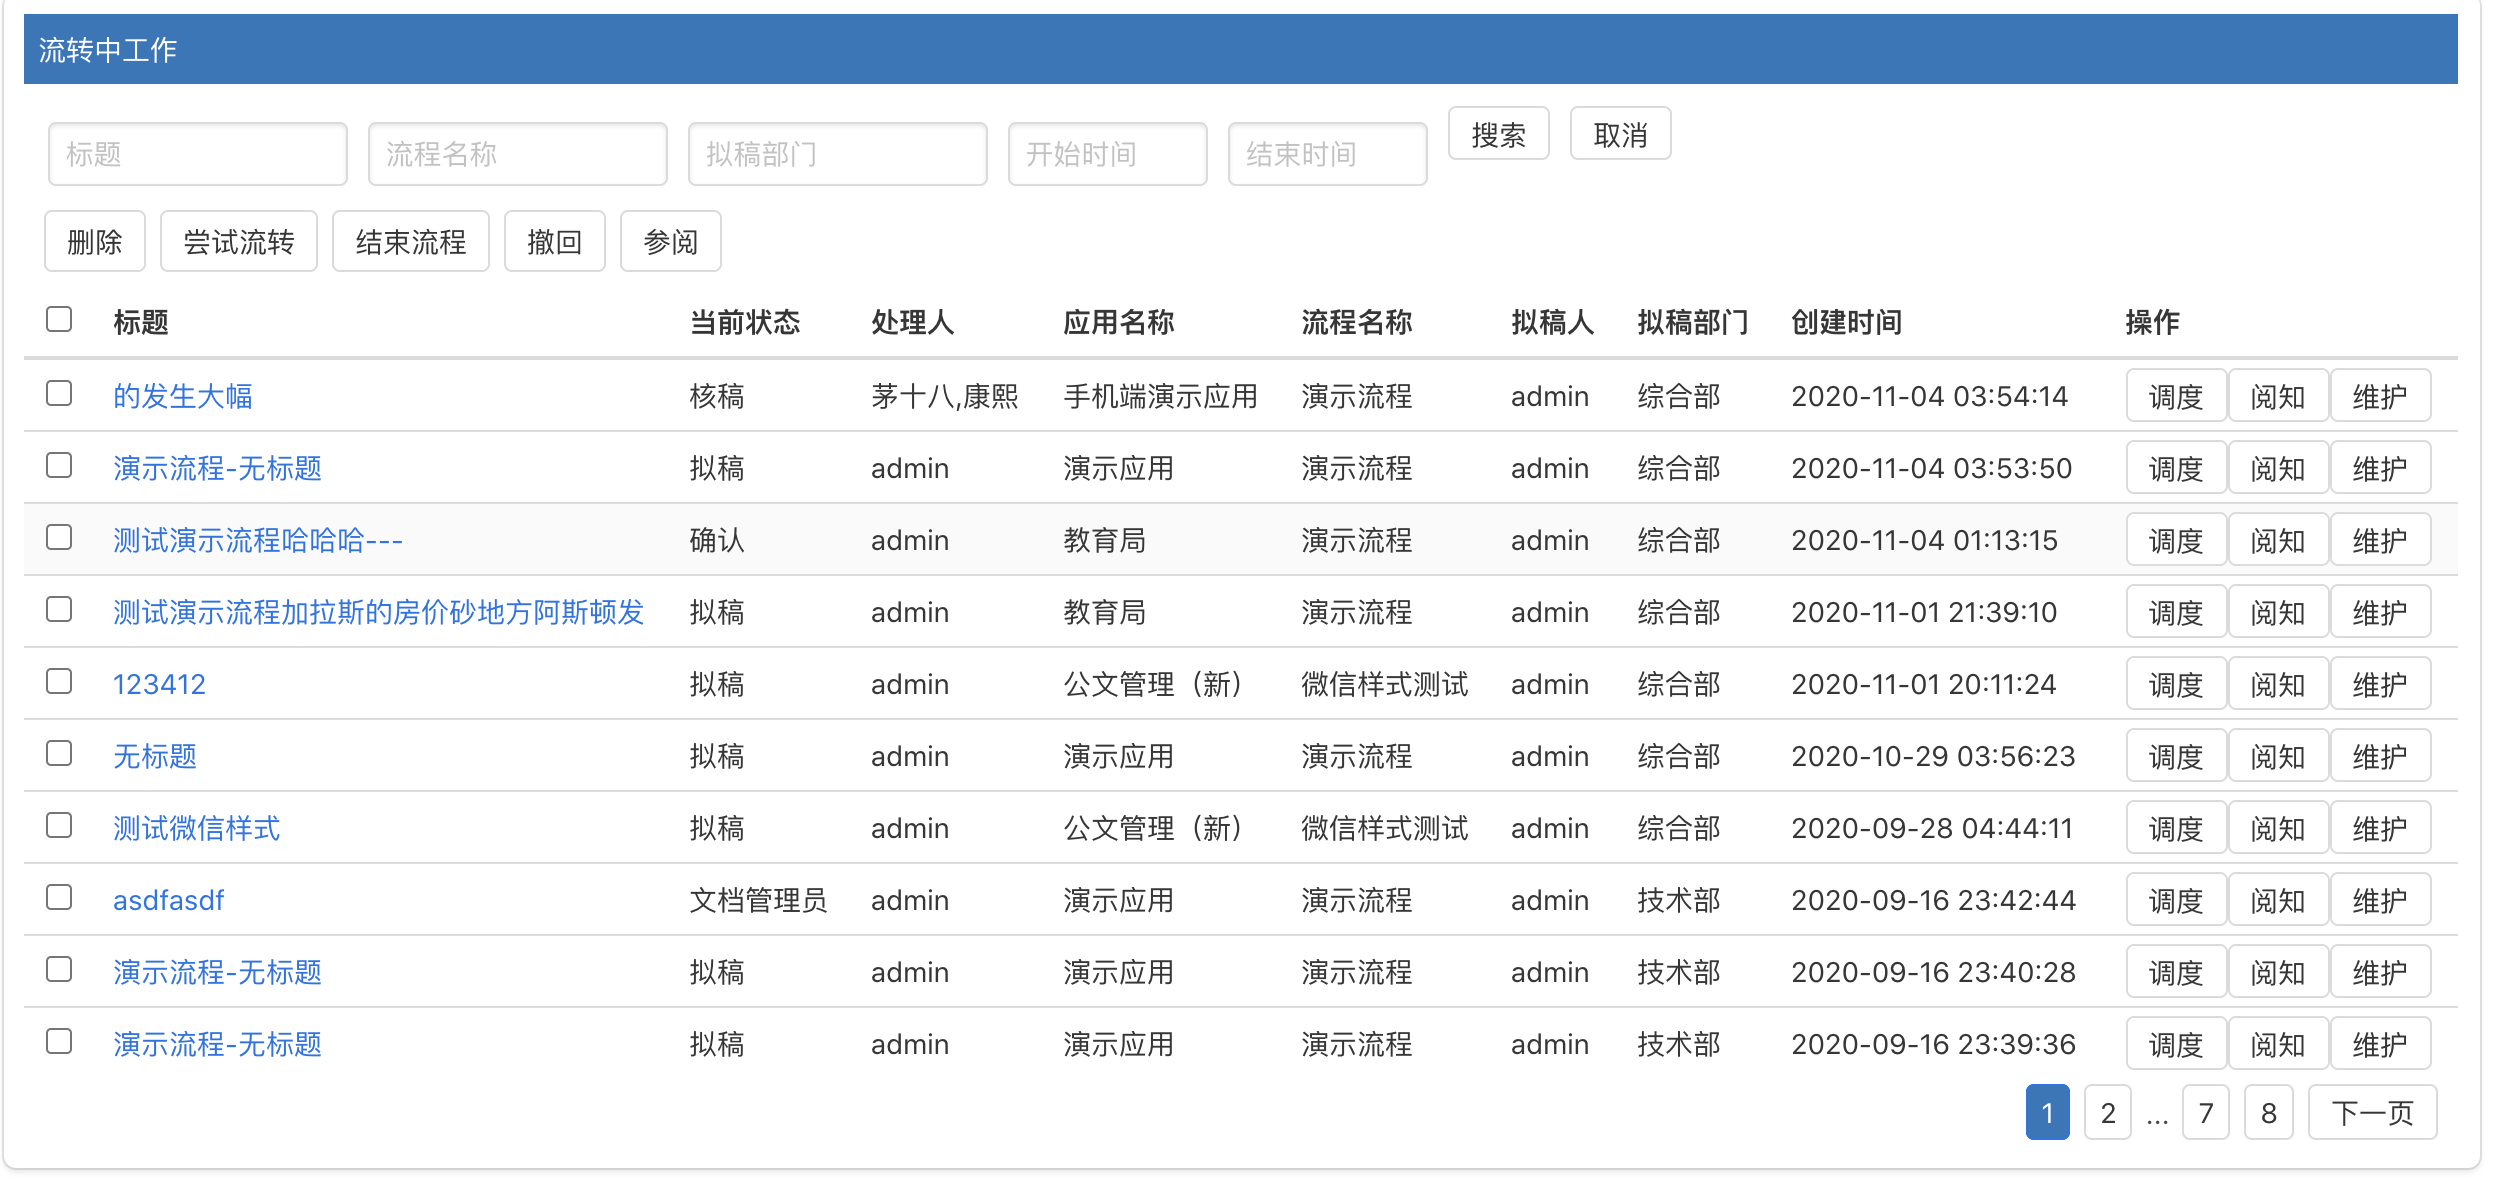This screenshot has width=2498, height=1188.
Task: Open the 测试微信样式 link
Action: [x=197, y=828]
